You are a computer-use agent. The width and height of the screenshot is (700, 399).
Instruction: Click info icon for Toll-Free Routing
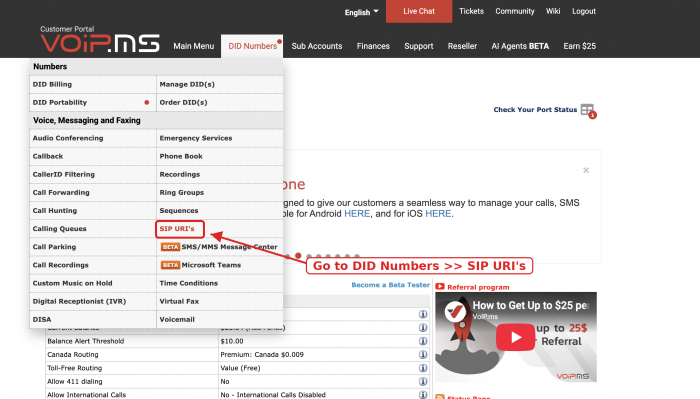(x=423, y=368)
